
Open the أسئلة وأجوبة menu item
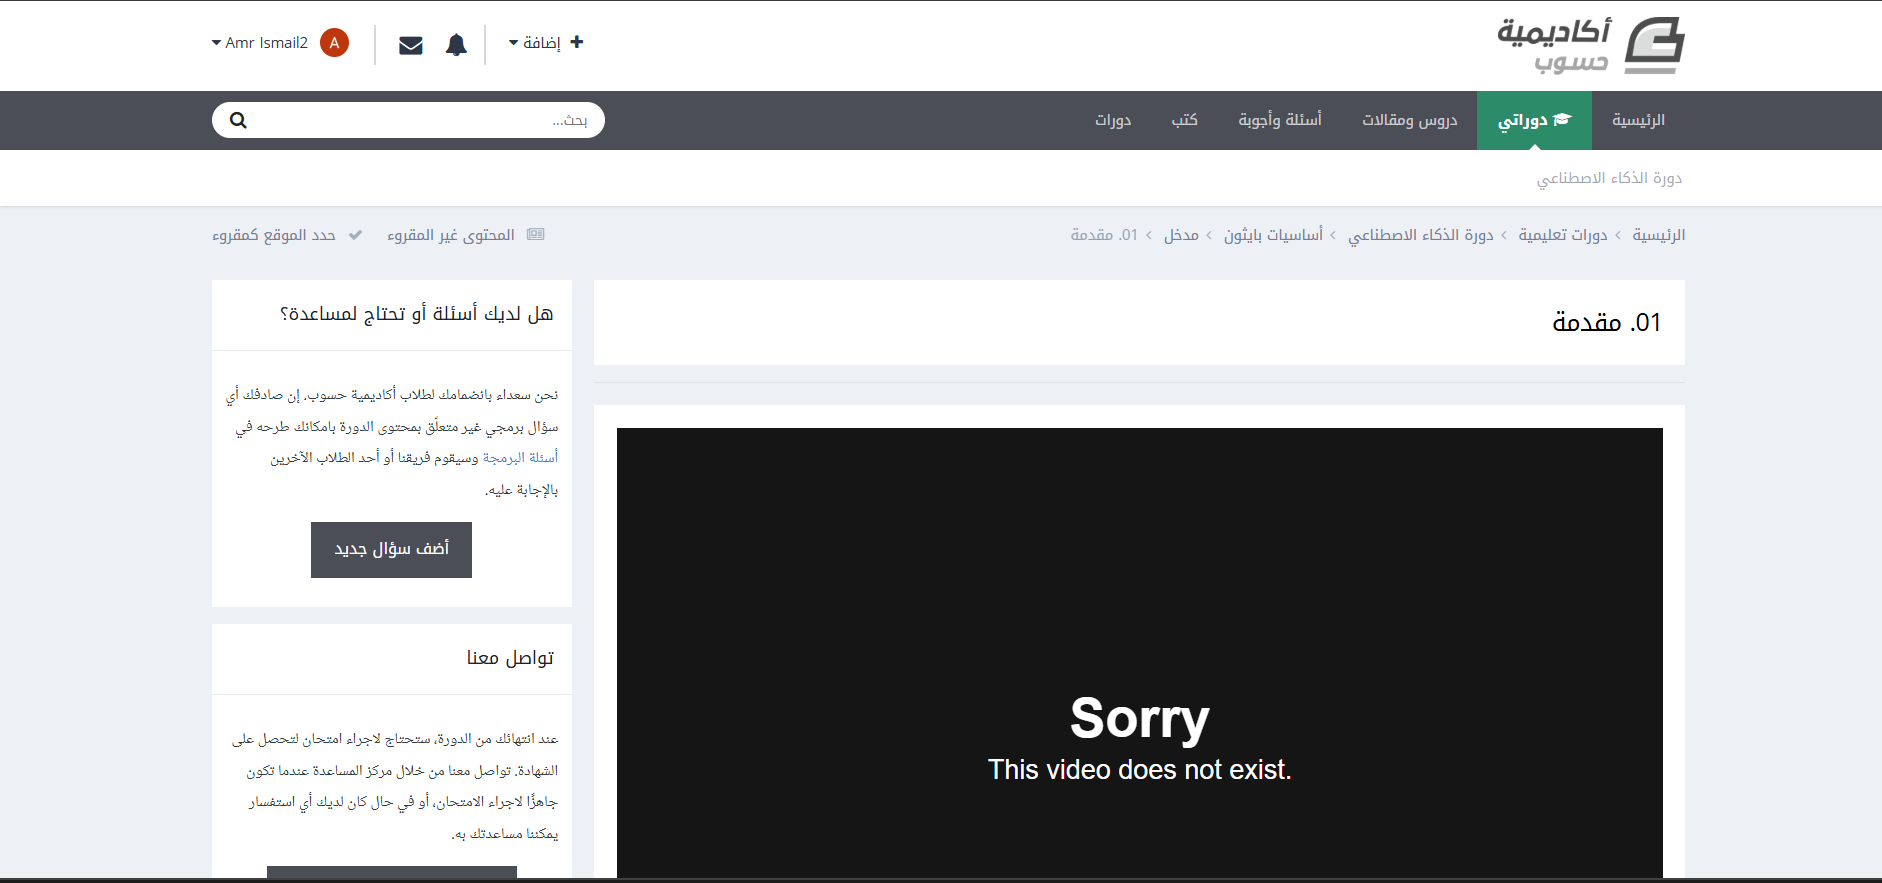[1279, 120]
